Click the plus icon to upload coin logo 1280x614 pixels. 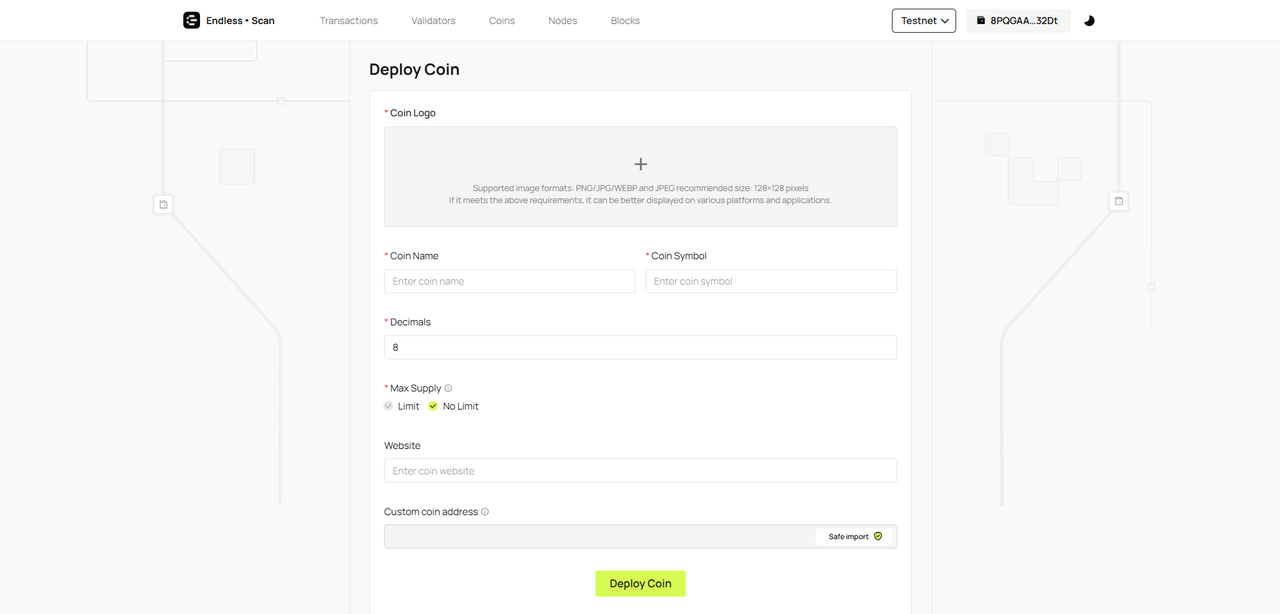pos(640,164)
